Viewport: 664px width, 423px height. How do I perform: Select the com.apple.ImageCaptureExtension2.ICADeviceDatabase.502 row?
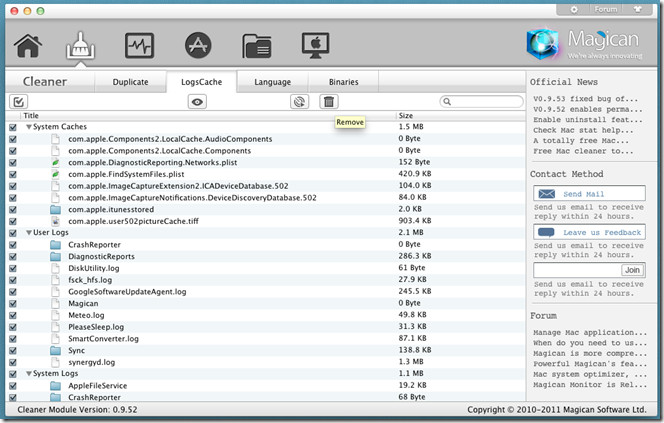pyautogui.click(x=266, y=186)
